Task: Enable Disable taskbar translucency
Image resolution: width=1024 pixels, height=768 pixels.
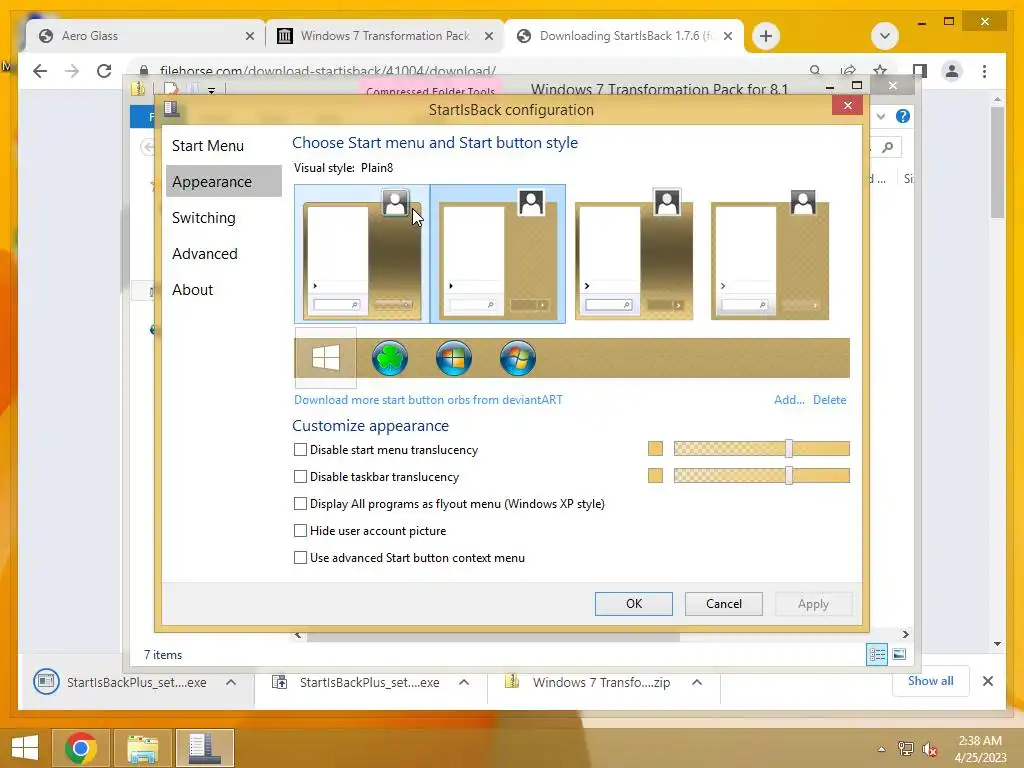Action: tap(300, 477)
